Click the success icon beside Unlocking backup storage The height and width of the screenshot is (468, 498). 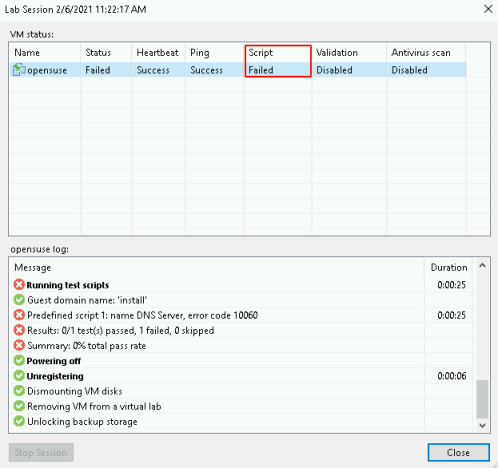pos(19,421)
